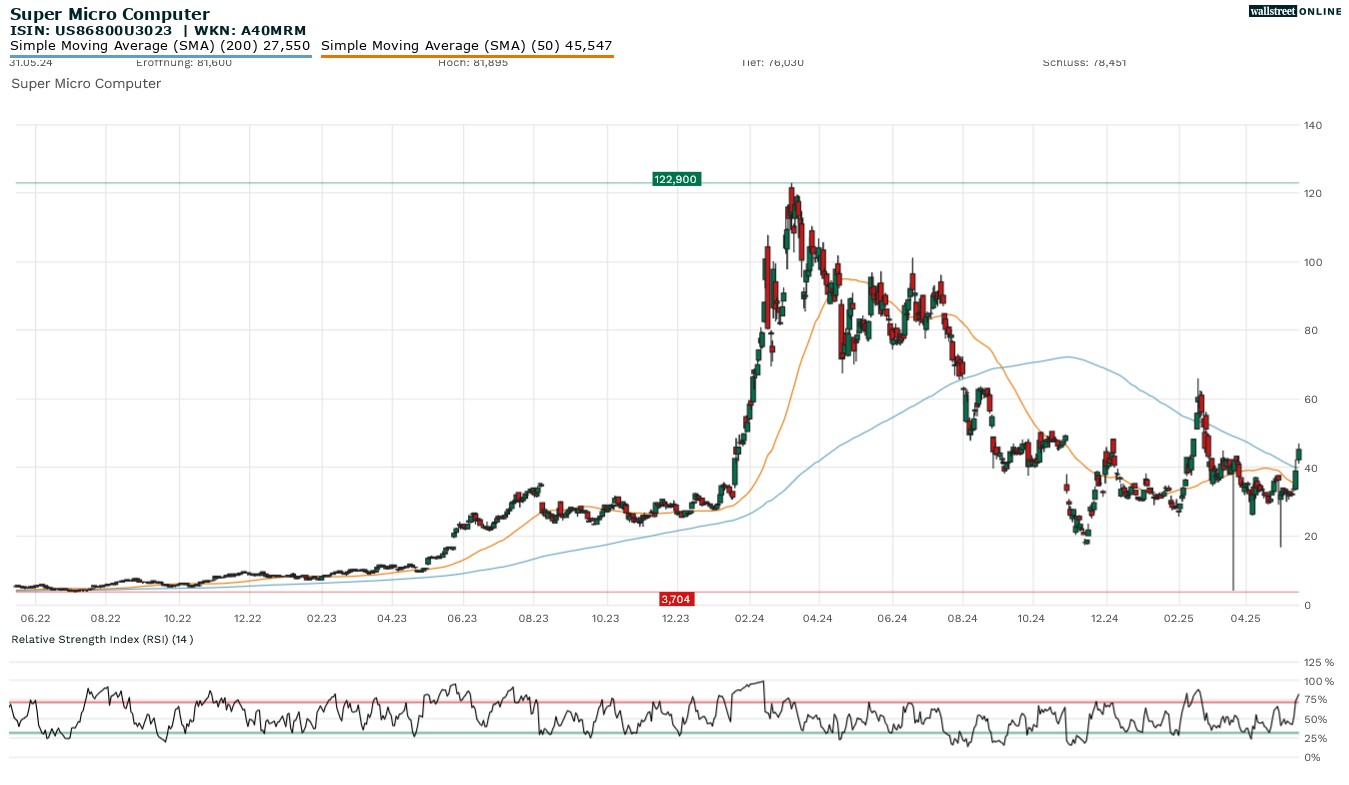Click the 12.23 date axis label
Viewport: 1349px width, 785px height.
[x=676, y=619]
